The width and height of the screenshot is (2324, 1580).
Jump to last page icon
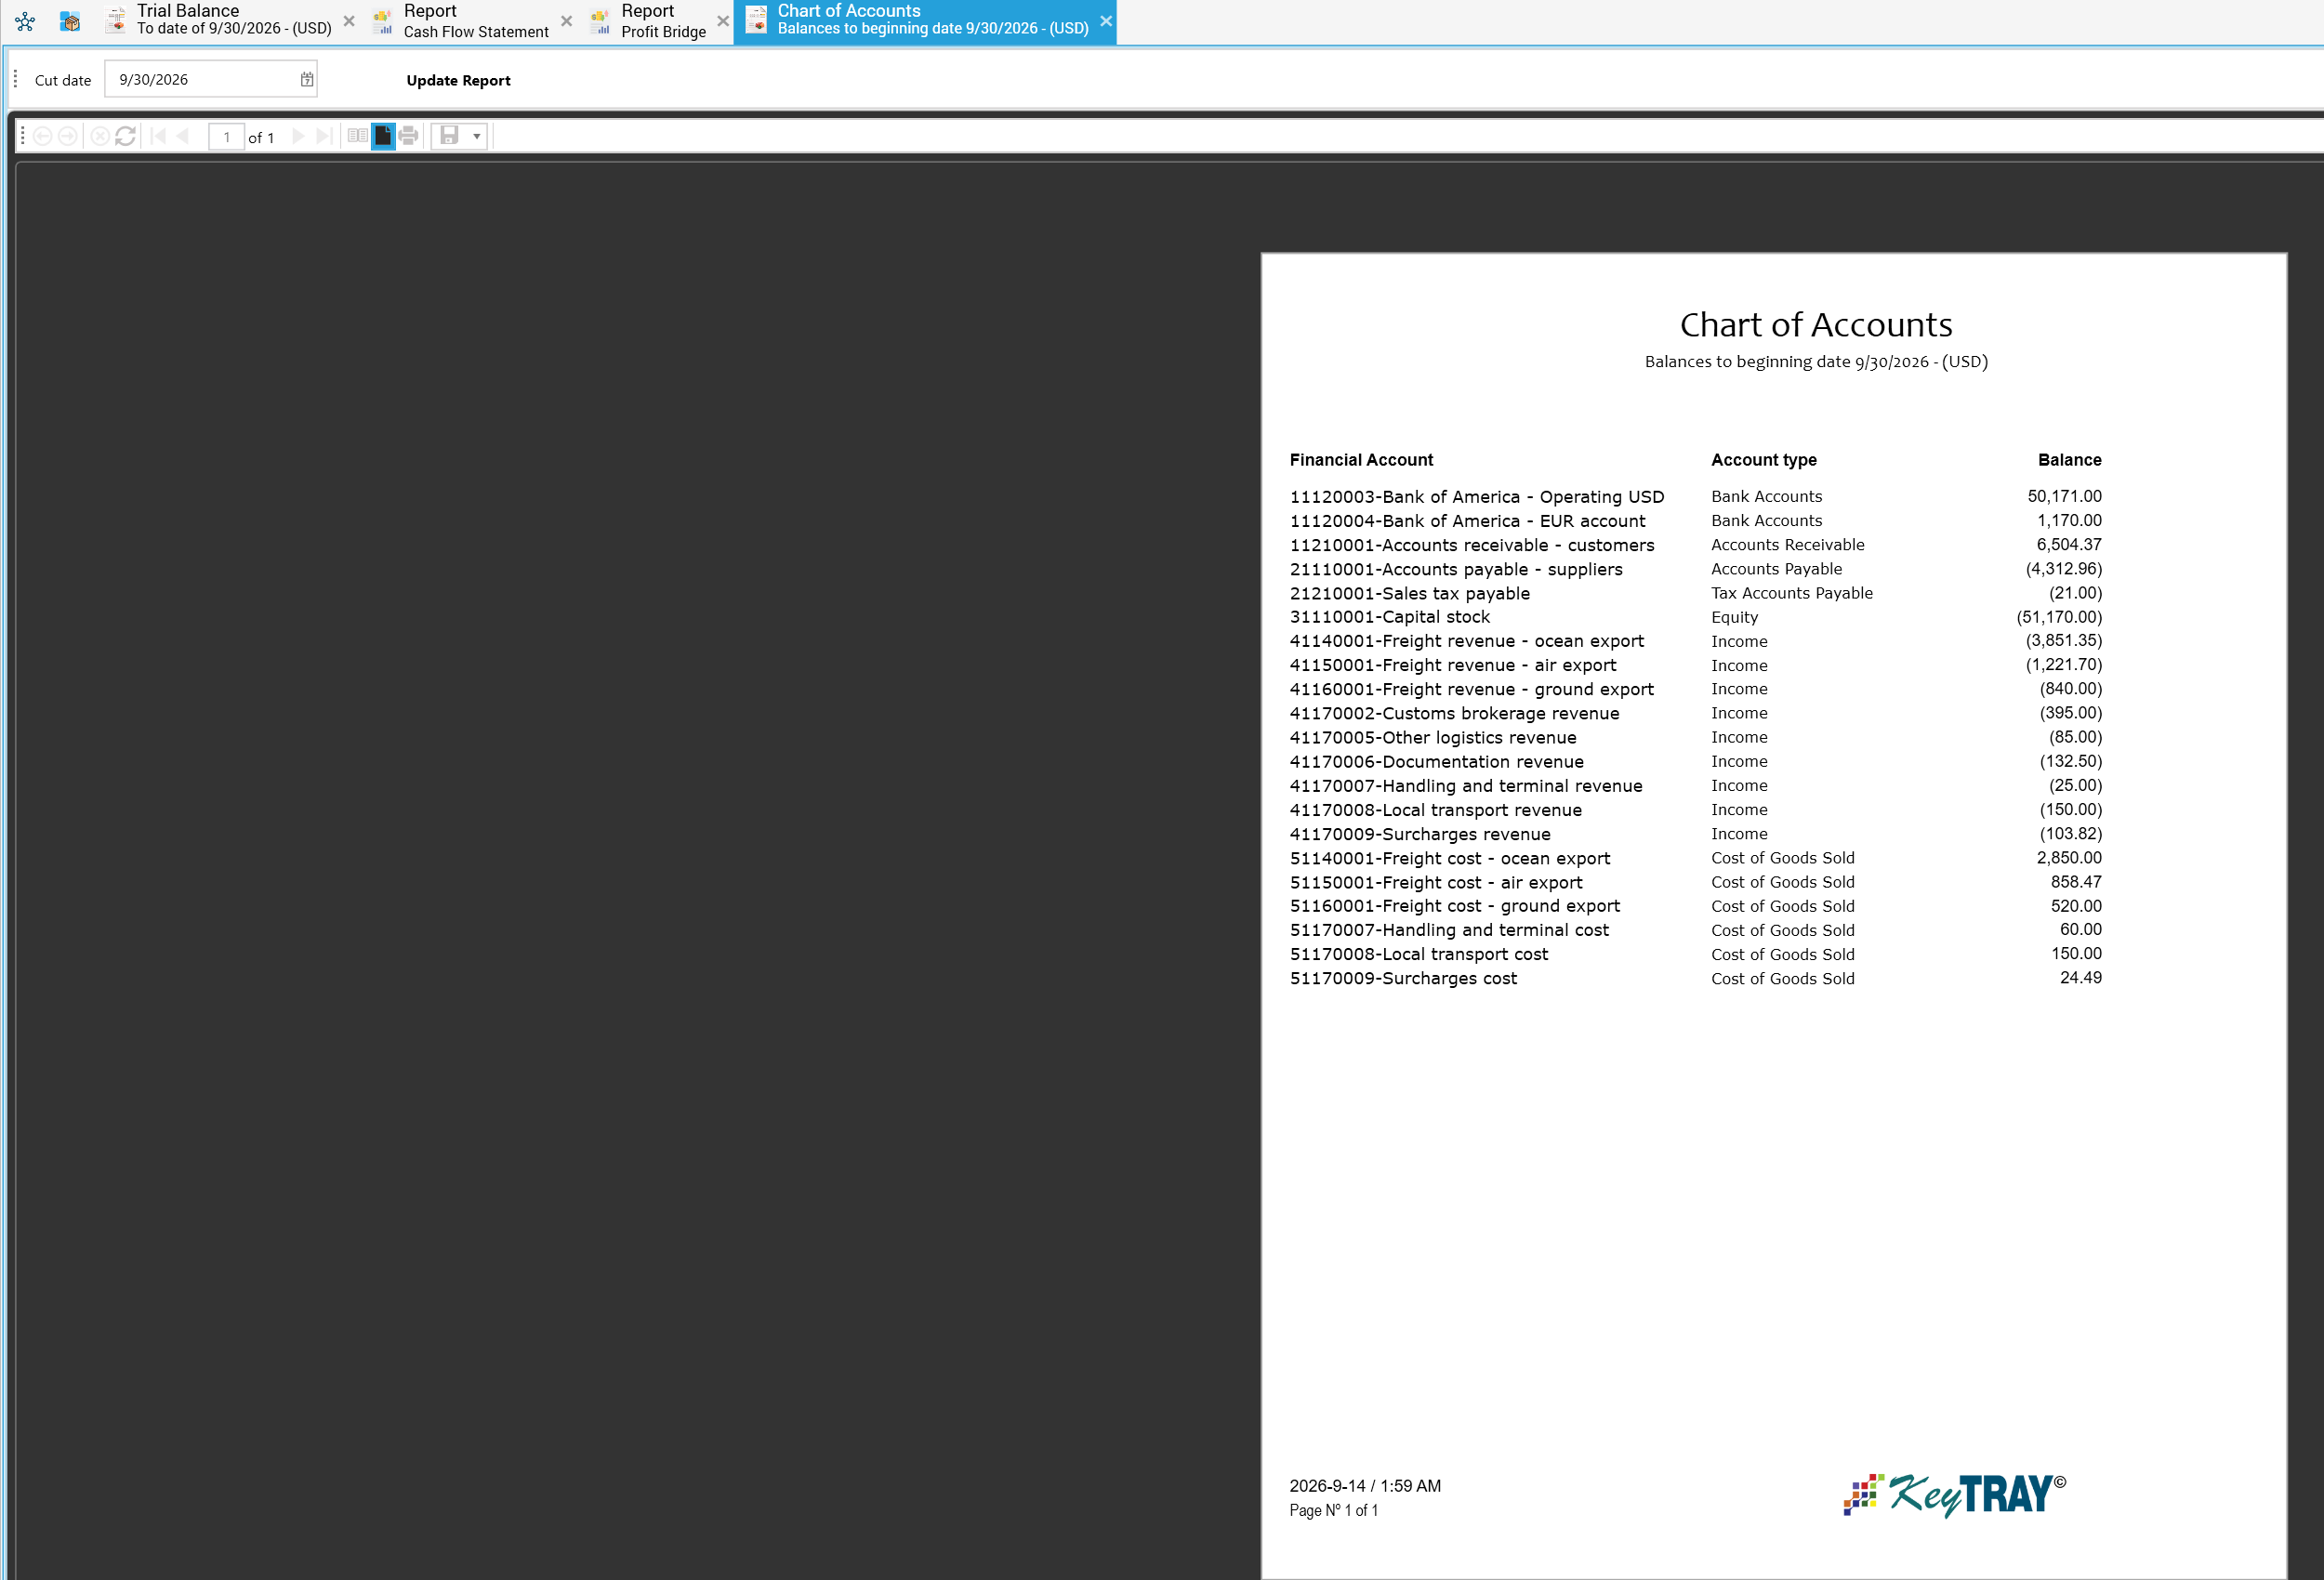click(323, 136)
